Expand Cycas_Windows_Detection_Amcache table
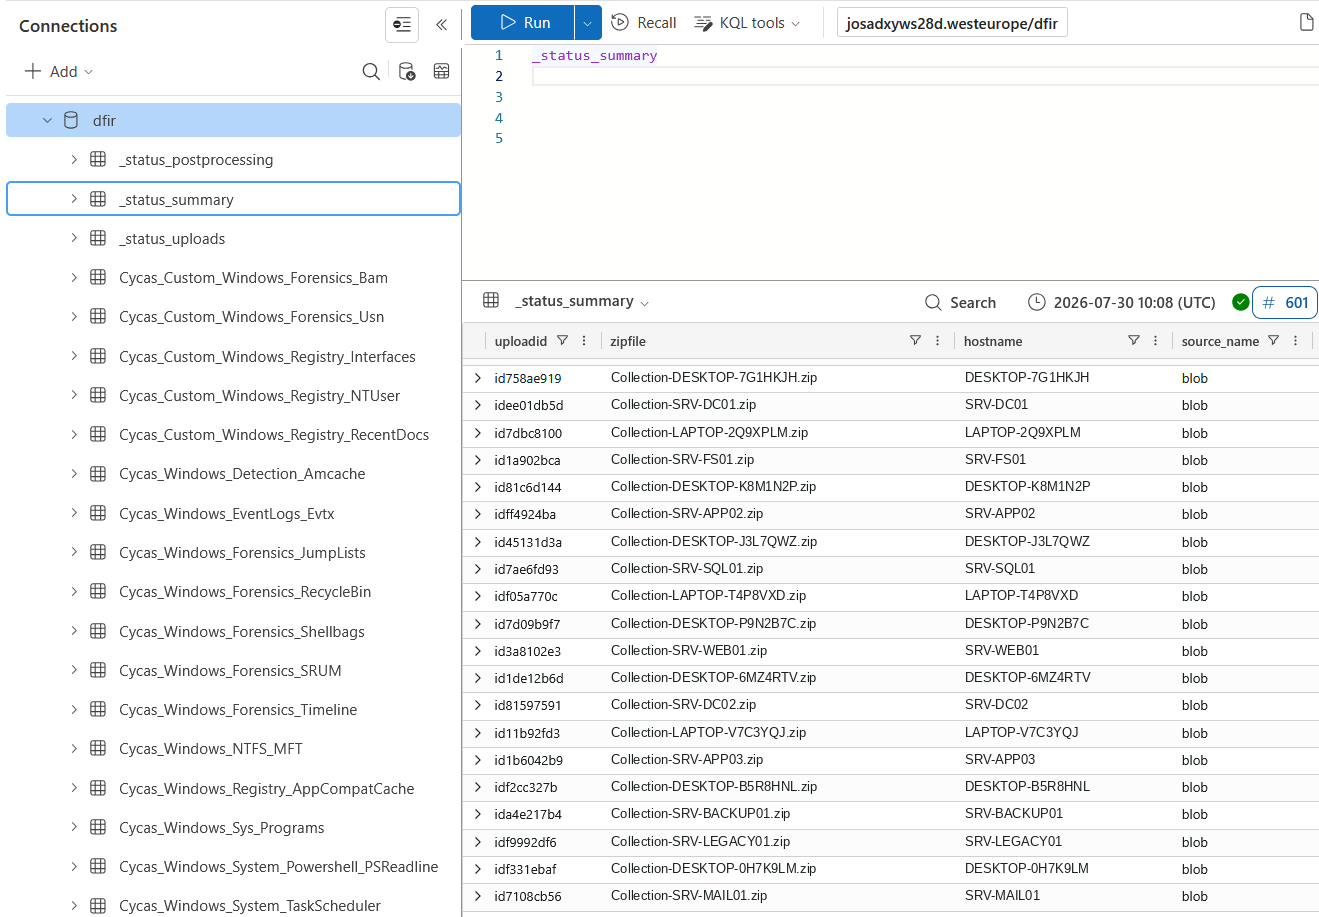The width and height of the screenshot is (1319, 917). coord(74,473)
